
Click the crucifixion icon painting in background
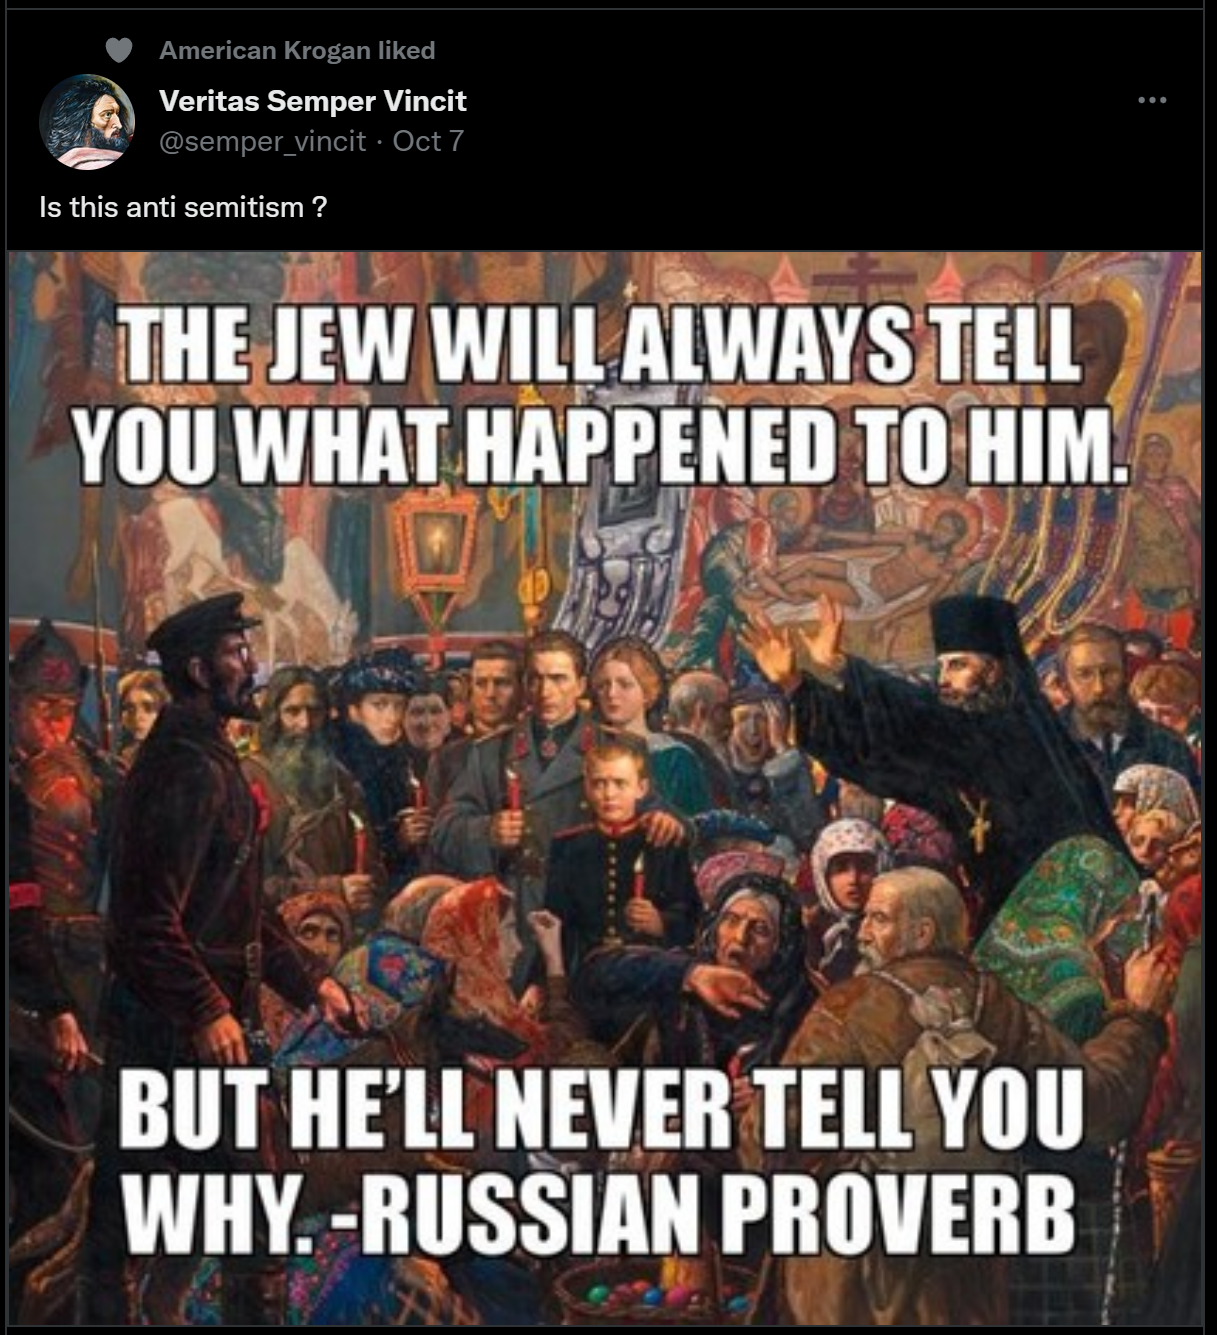point(850,560)
